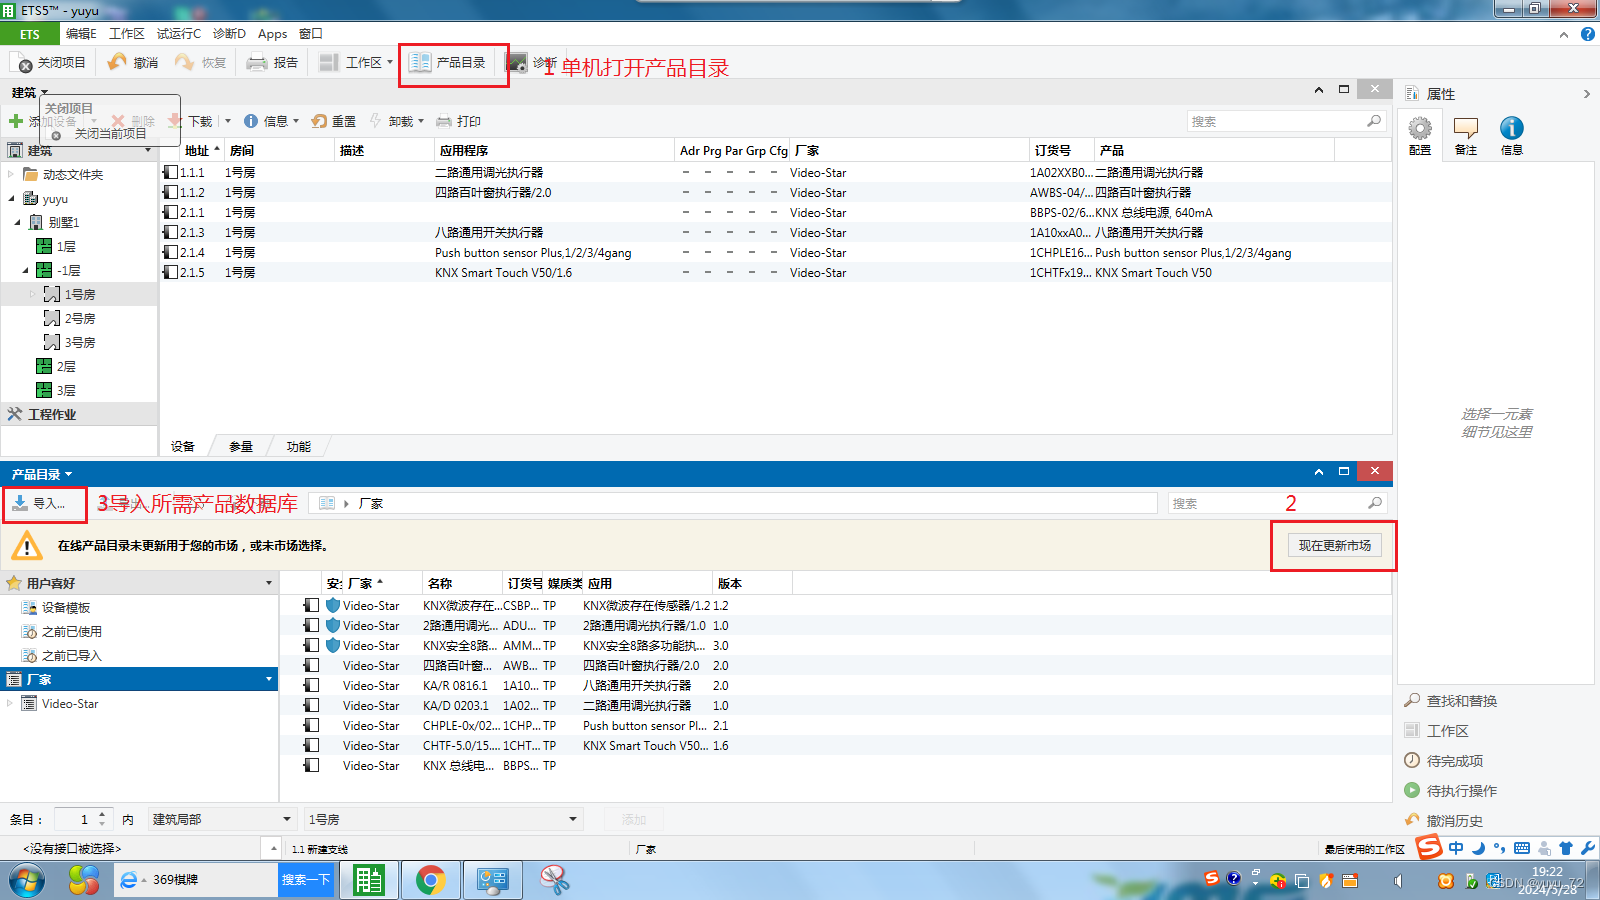Select 2号房 in building tree
The height and width of the screenshot is (900, 1600).
80,319
